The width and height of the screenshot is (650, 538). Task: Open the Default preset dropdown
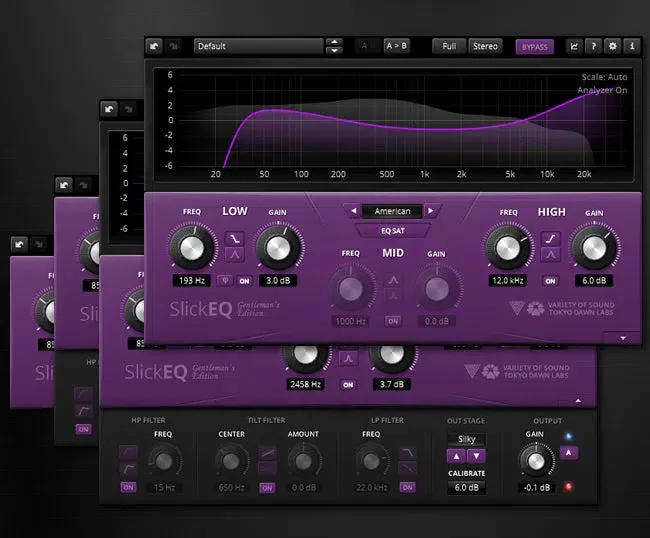coord(258,46)
